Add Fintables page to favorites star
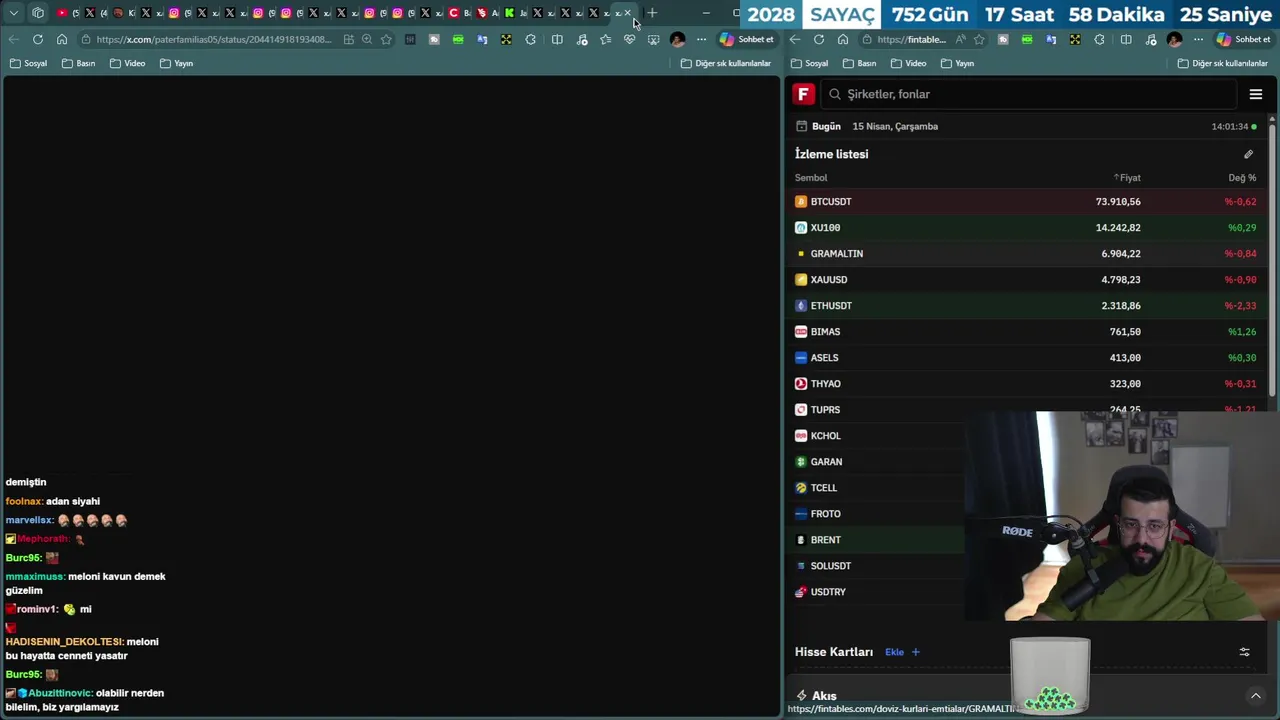The height and width of the screenshot is (720, 1280). click(x=979, y=39)
